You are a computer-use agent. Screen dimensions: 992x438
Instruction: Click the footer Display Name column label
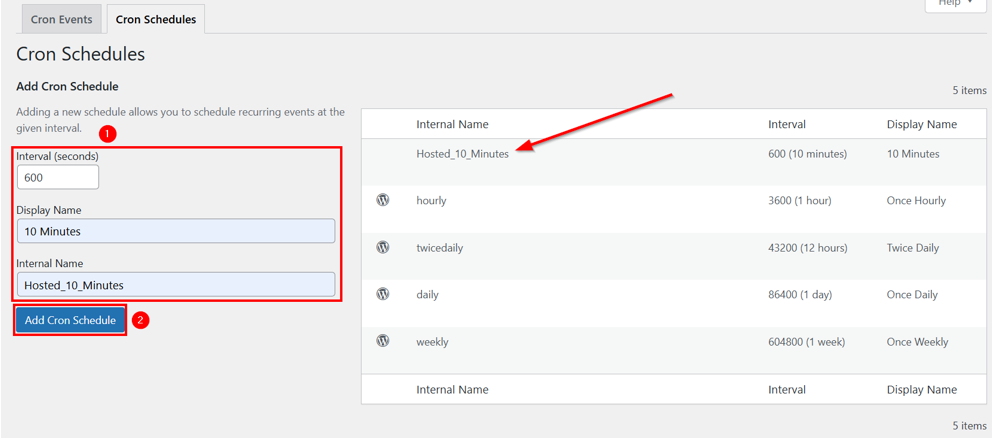coord(922,389)
